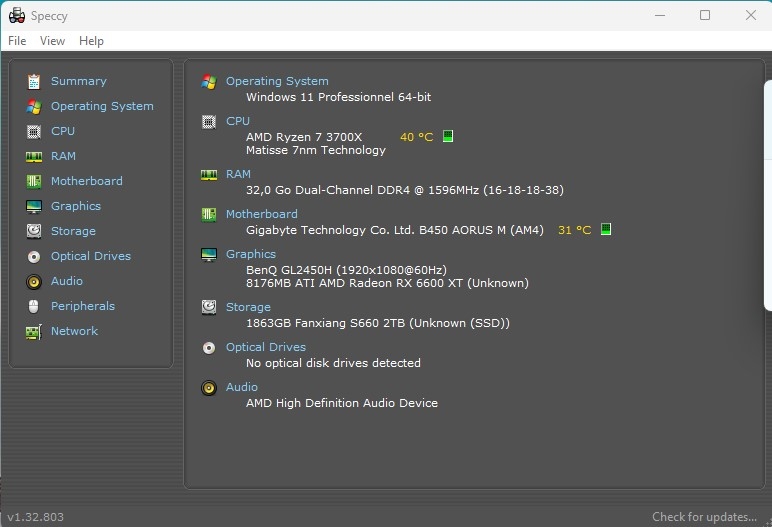Click the RAM icon in summary panel

pos(209,175)
